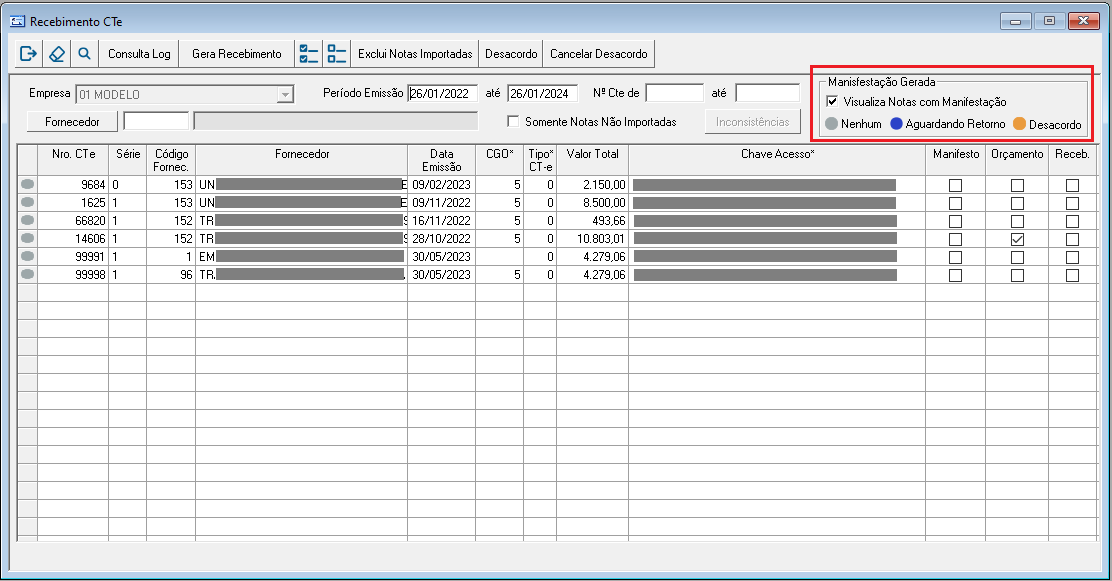Select cell with value 8.500,00

pos(592,202)
